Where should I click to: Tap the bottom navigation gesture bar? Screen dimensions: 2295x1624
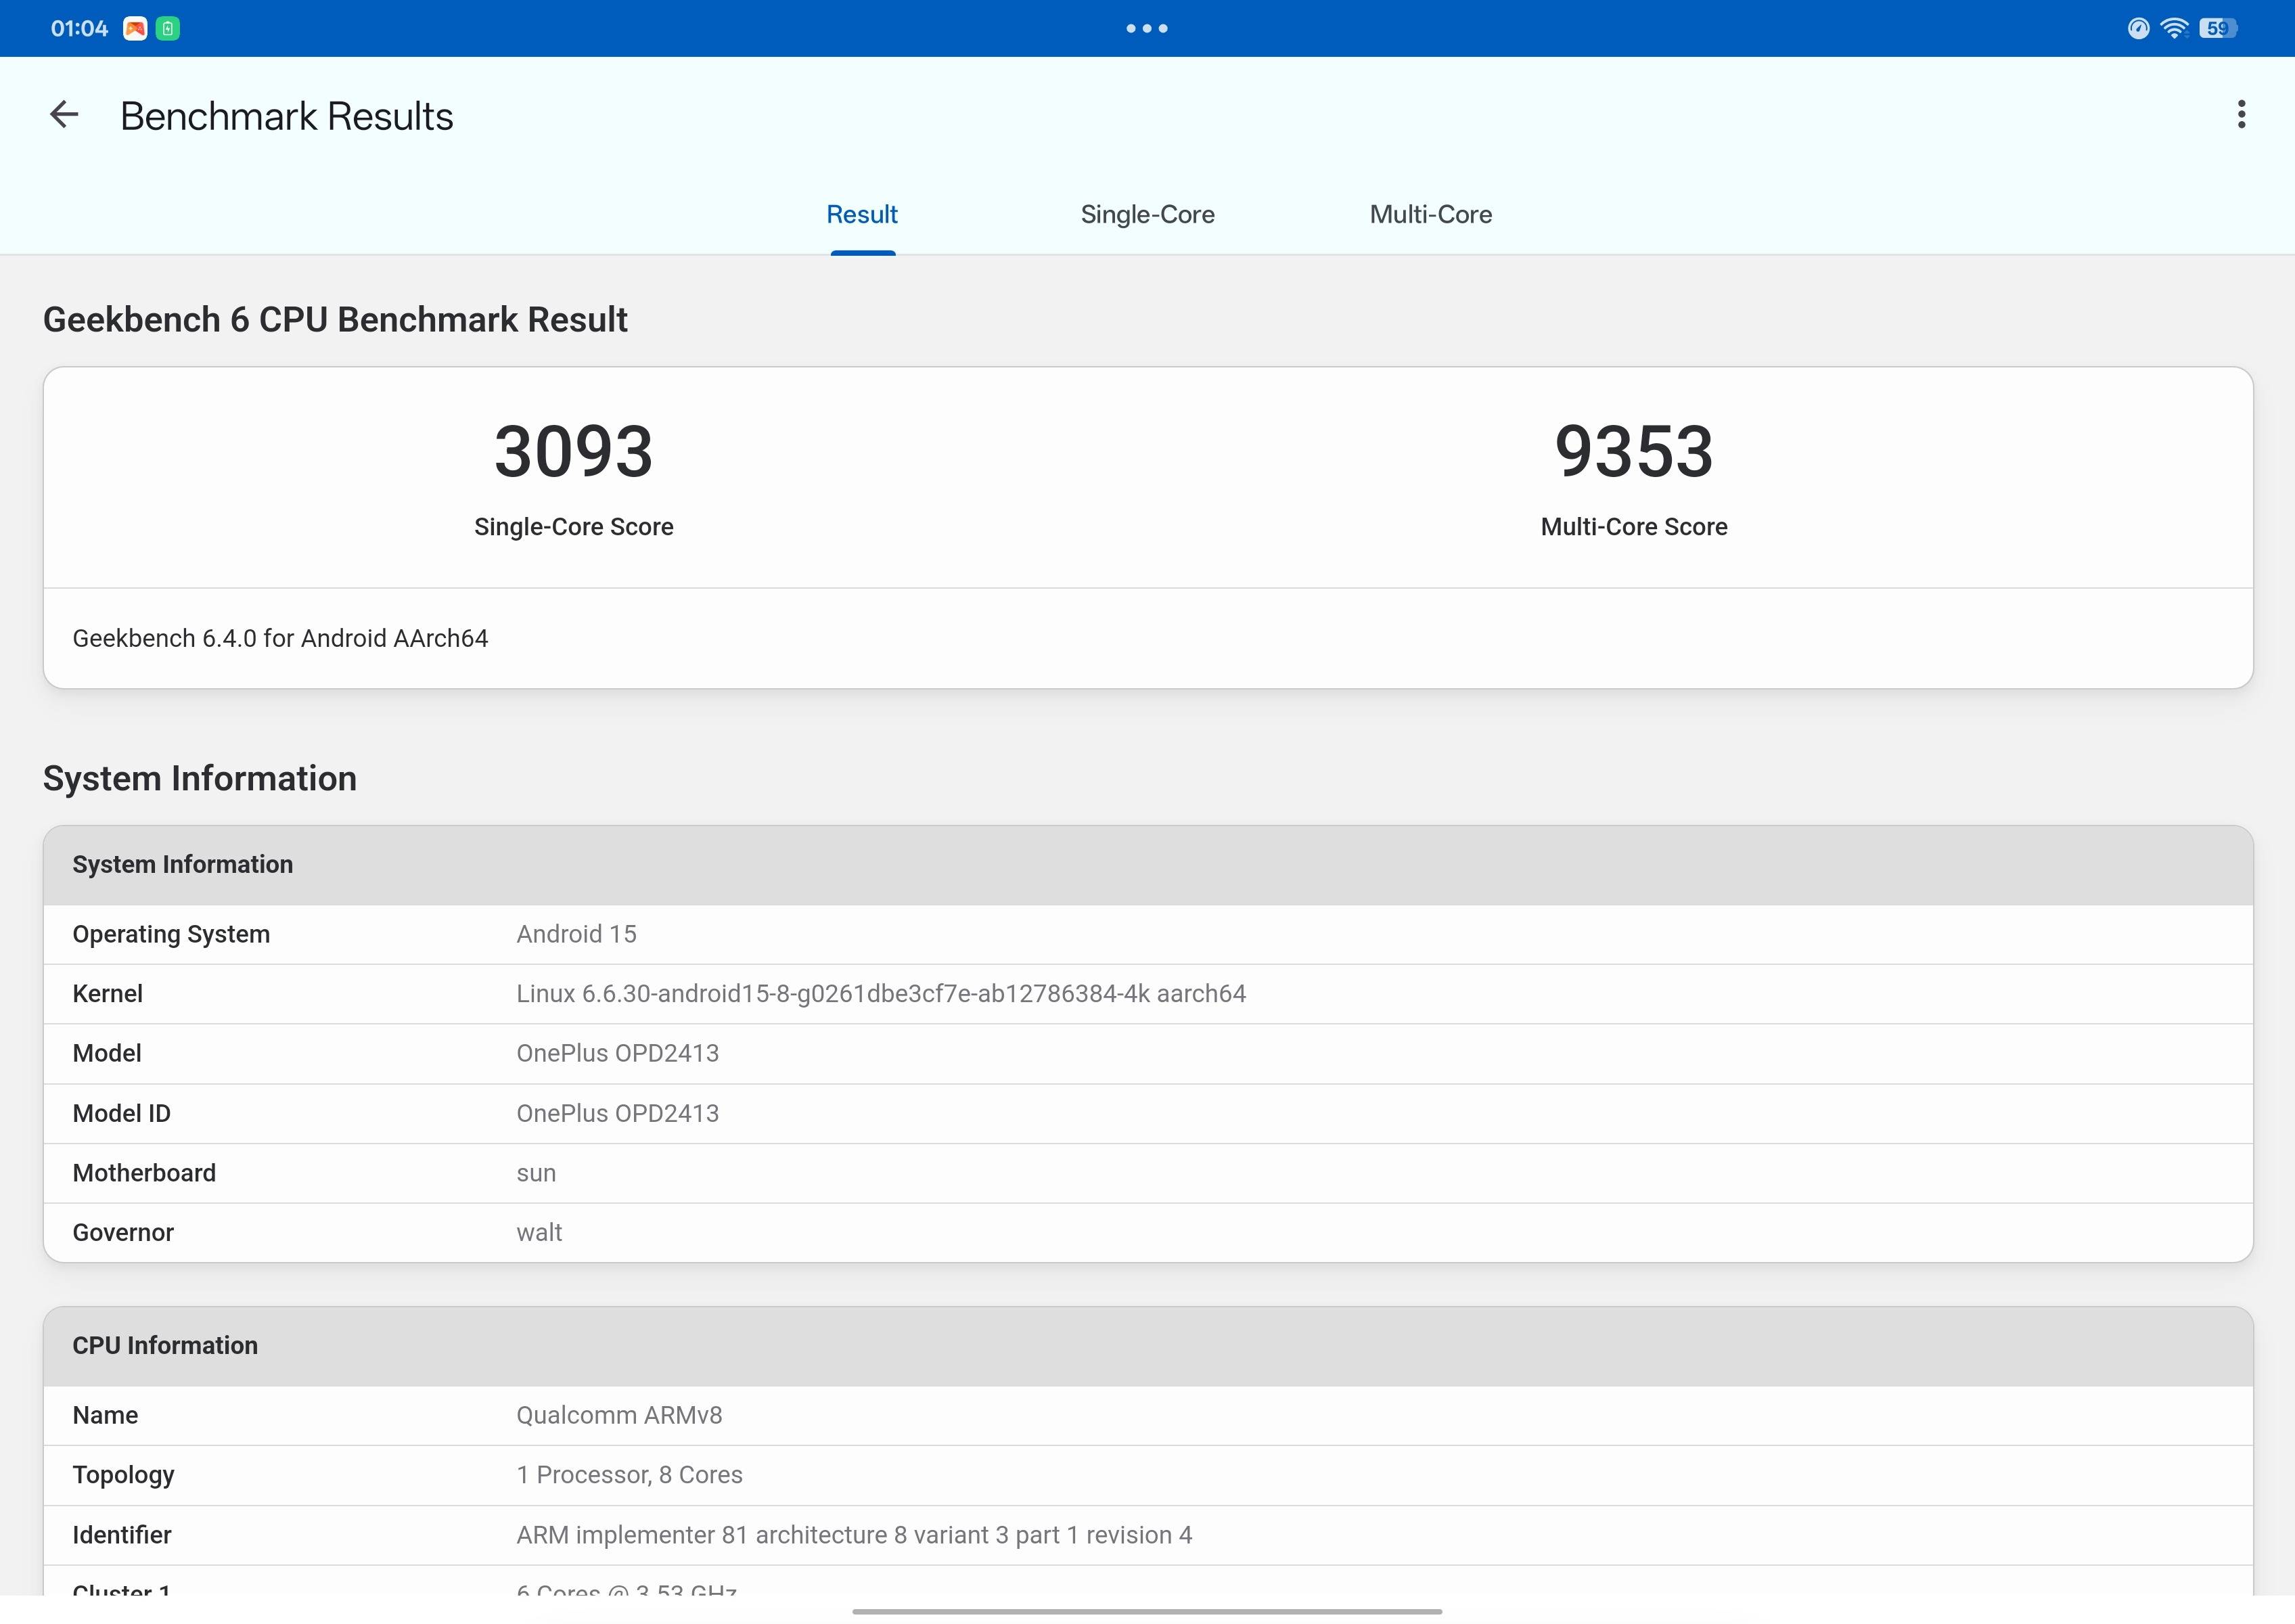coord(1147,1611)
